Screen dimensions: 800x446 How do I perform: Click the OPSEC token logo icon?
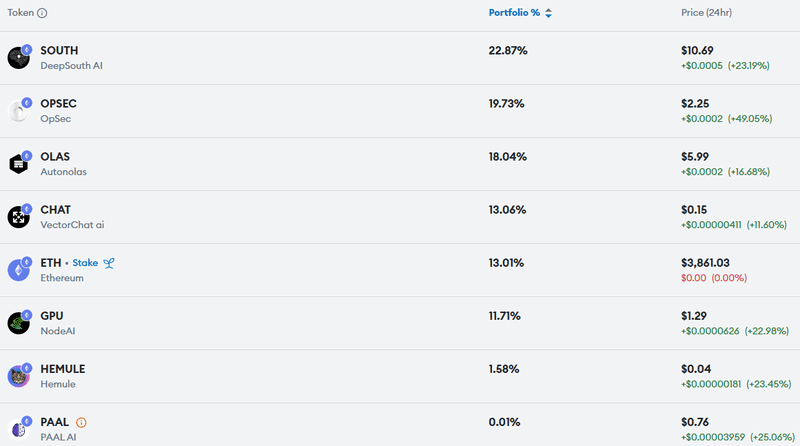18,111
